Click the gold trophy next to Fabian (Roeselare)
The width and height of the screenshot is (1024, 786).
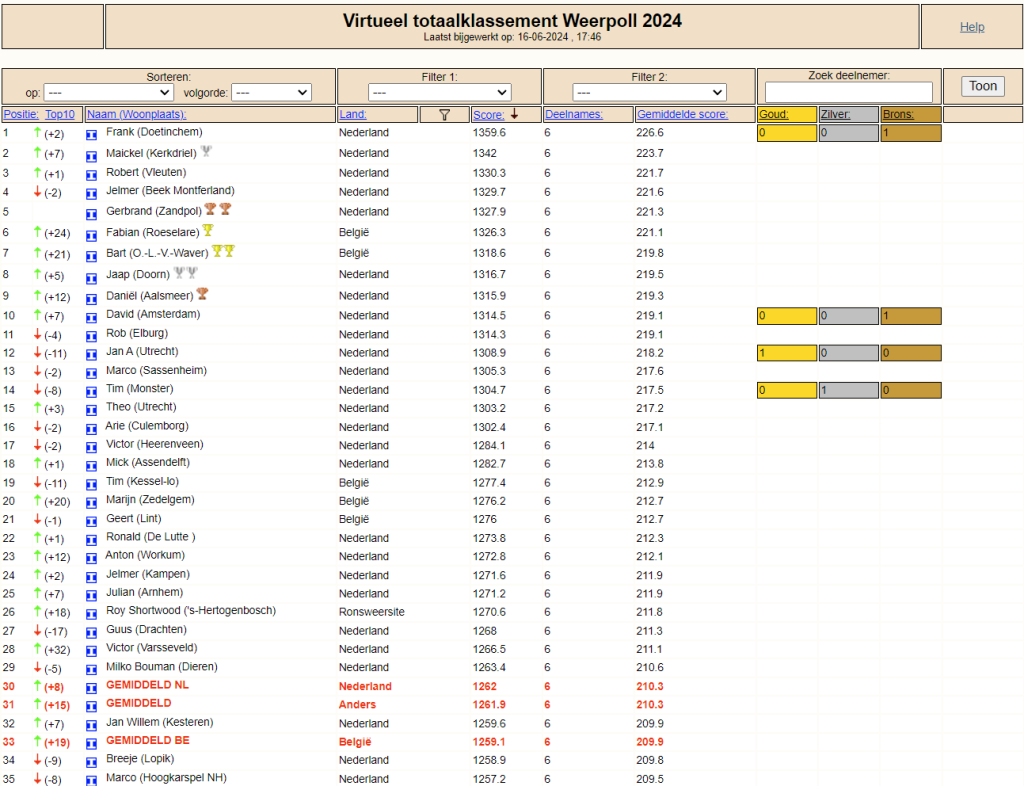pos(208,230)
